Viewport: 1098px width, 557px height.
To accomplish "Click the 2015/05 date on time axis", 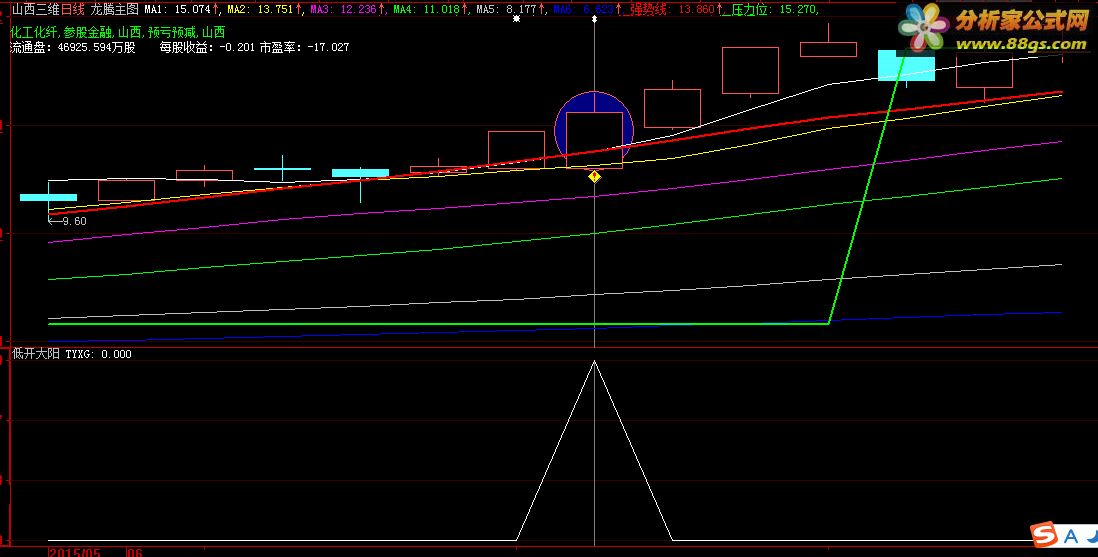I will pos(75,552).
